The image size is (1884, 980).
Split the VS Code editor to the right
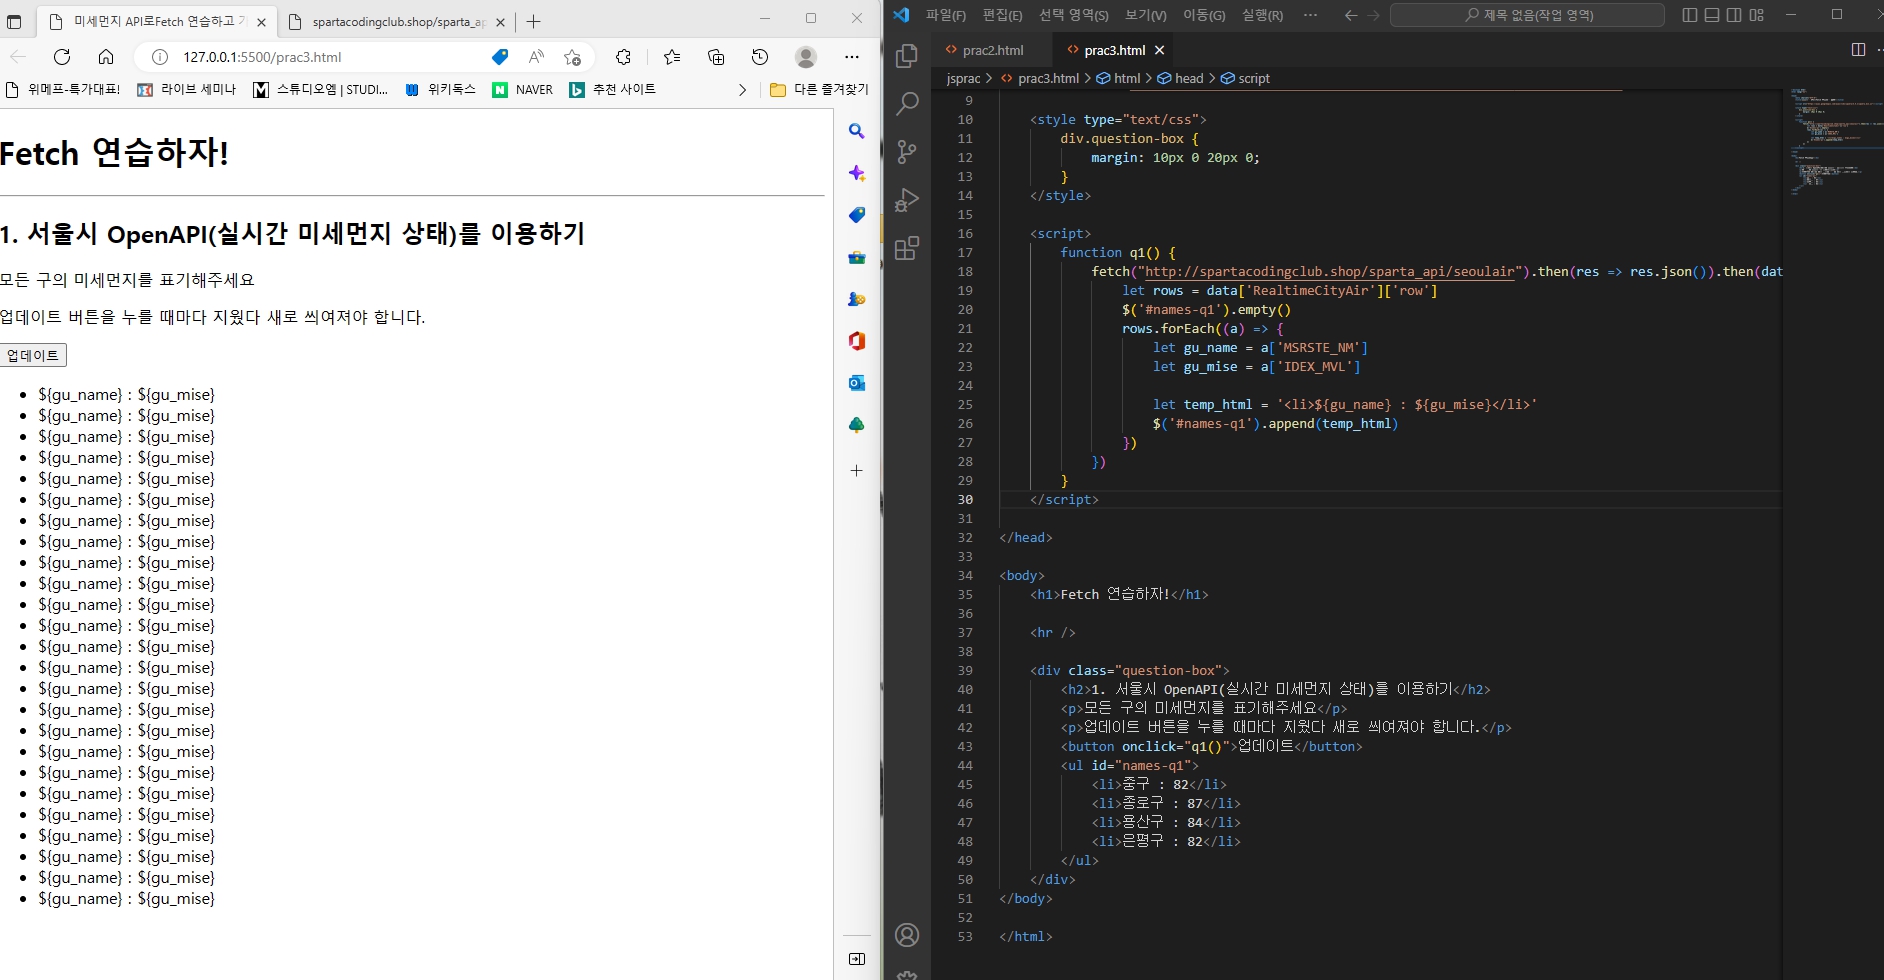click(1858, 50)
